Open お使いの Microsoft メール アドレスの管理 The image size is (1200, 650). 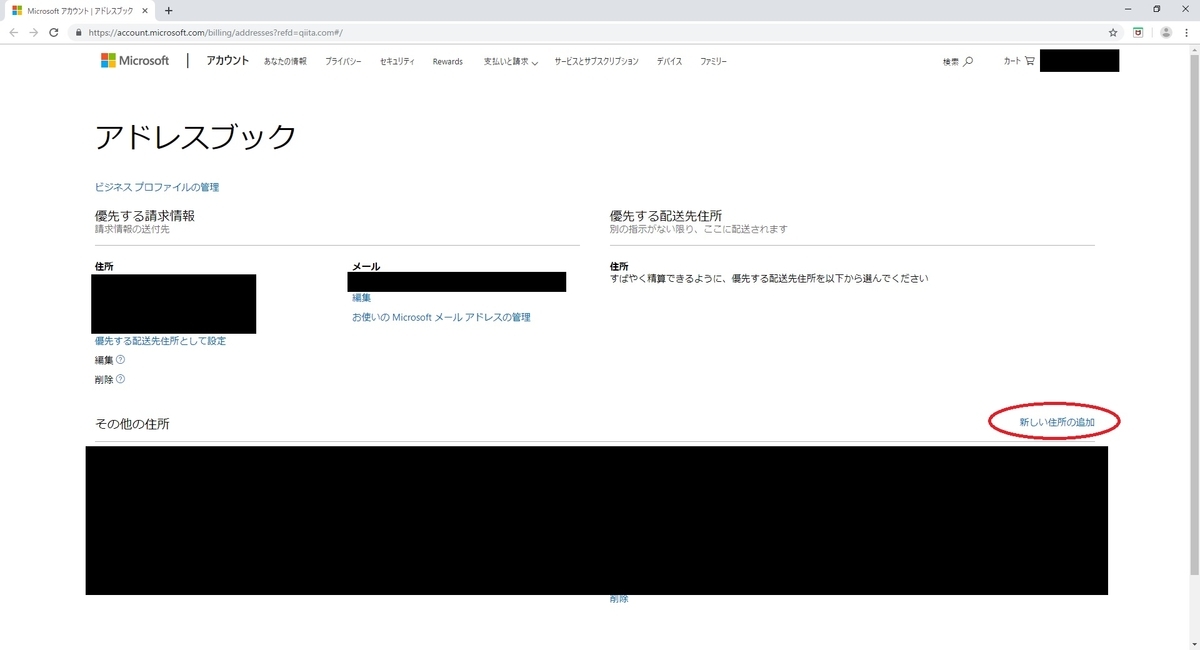[442, 316]
